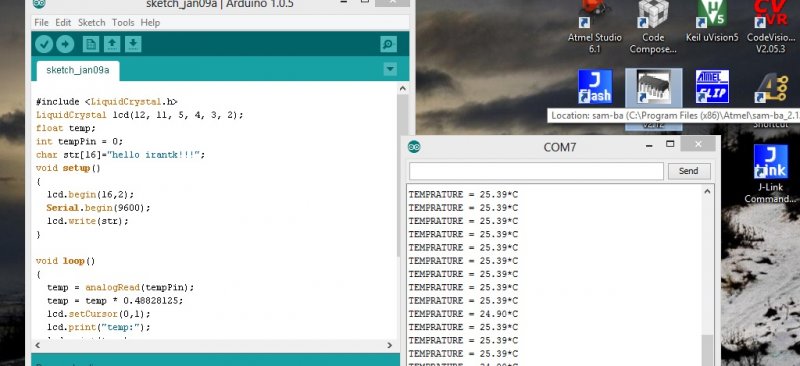800x366 pixels.
Task: Open the Tools menu
Action: 123,22
